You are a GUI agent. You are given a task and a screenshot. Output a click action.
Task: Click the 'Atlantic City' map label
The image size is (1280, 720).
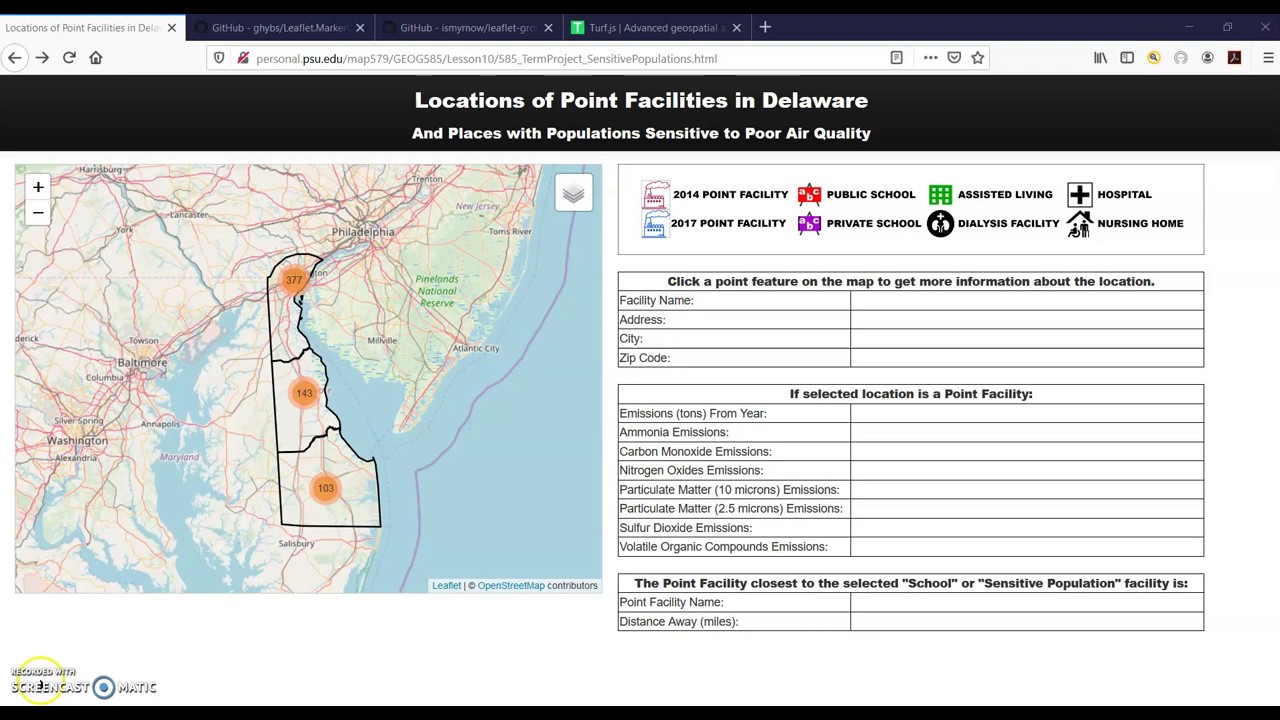[476, 348]
